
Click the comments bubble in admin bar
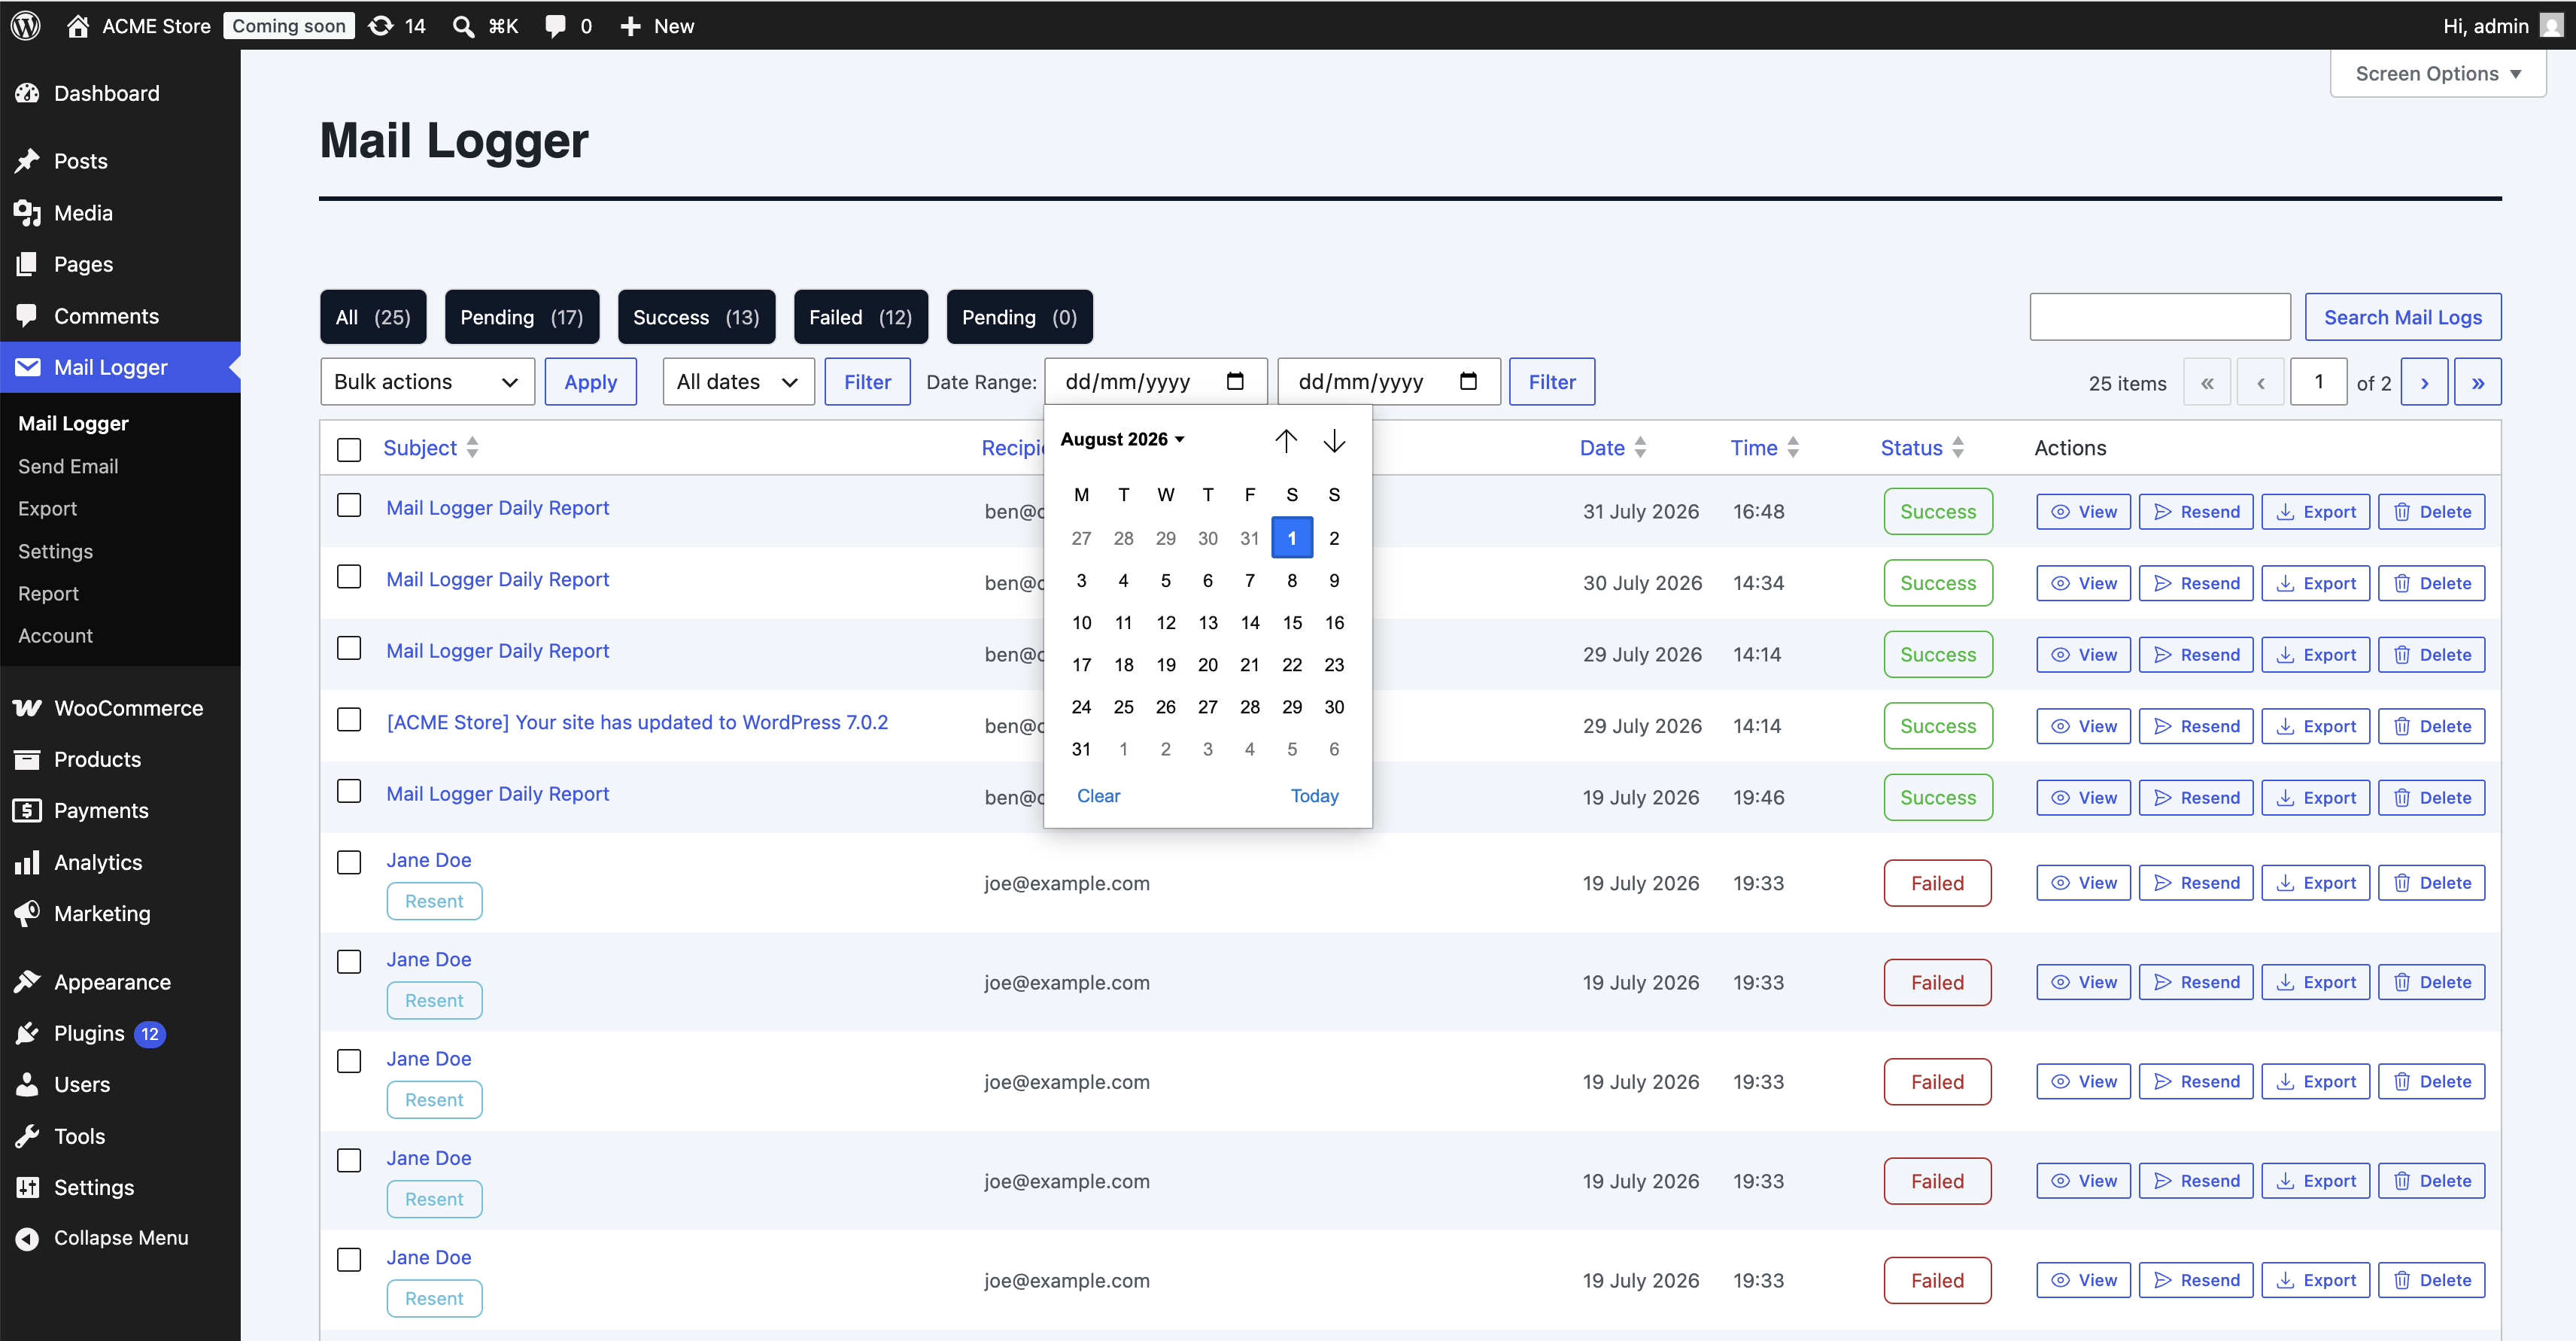(x=555, y=26)
